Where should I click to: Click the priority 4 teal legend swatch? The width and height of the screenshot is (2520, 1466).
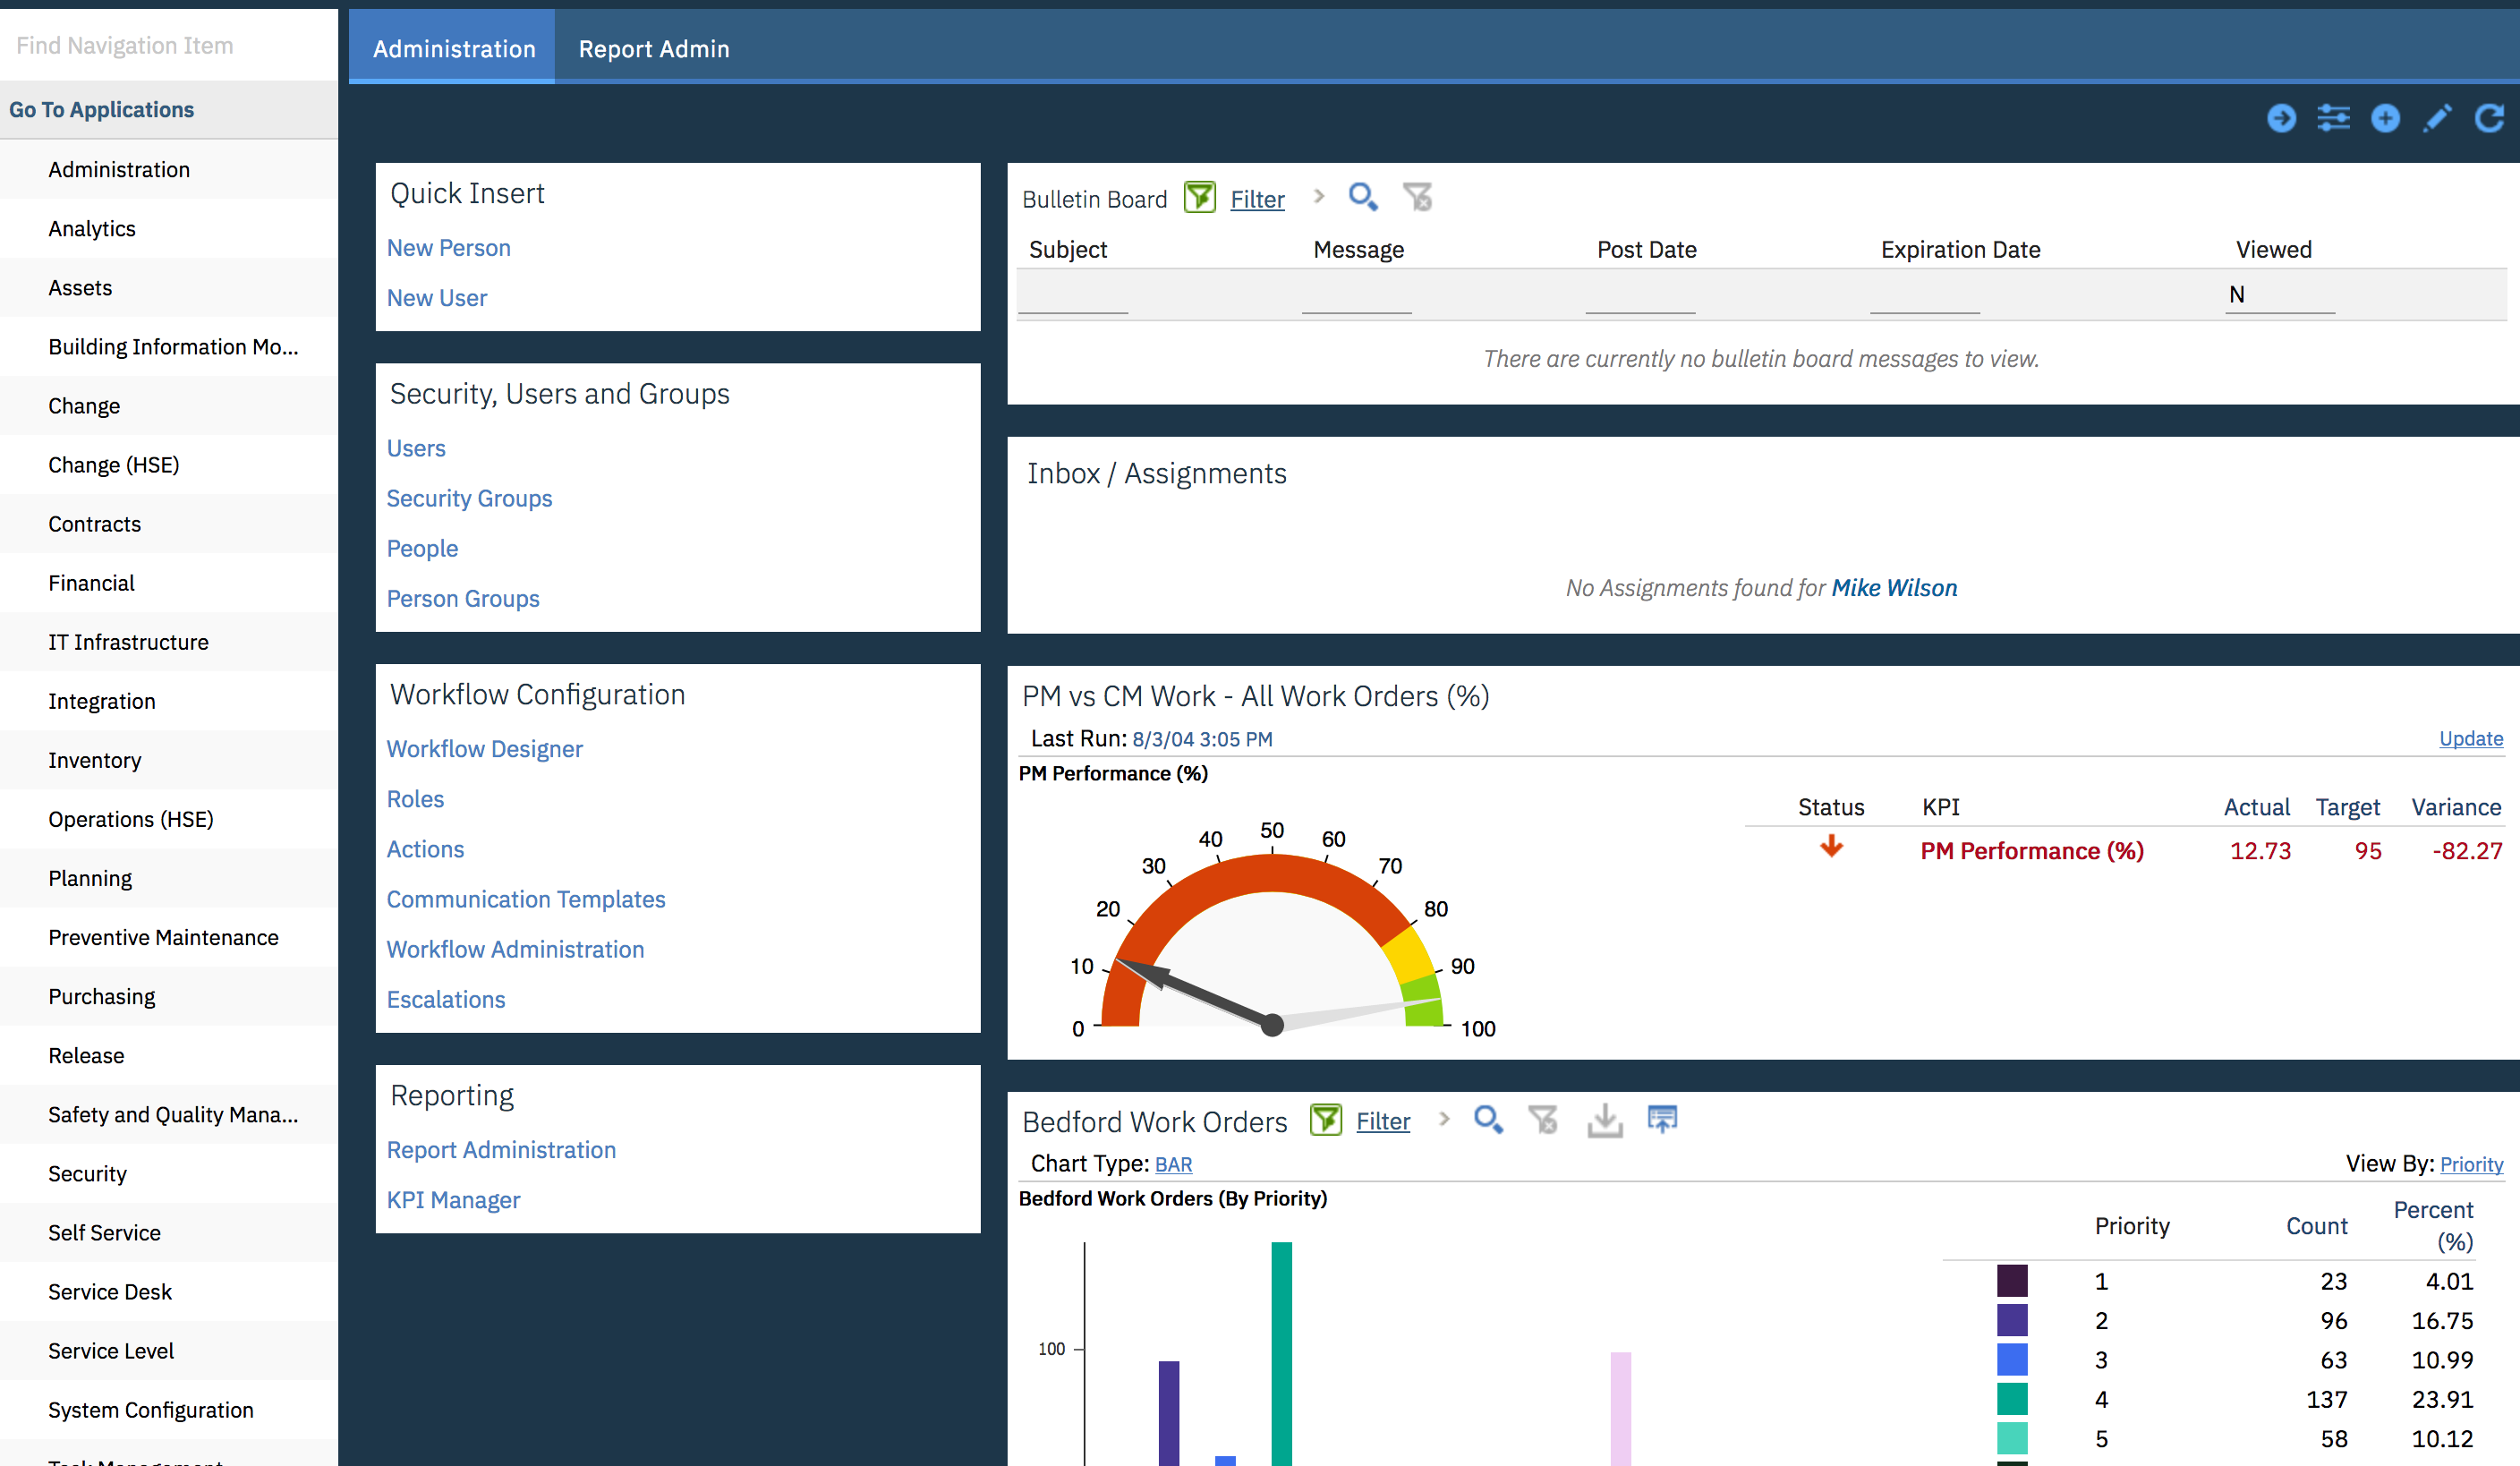coord(2012,1399)
